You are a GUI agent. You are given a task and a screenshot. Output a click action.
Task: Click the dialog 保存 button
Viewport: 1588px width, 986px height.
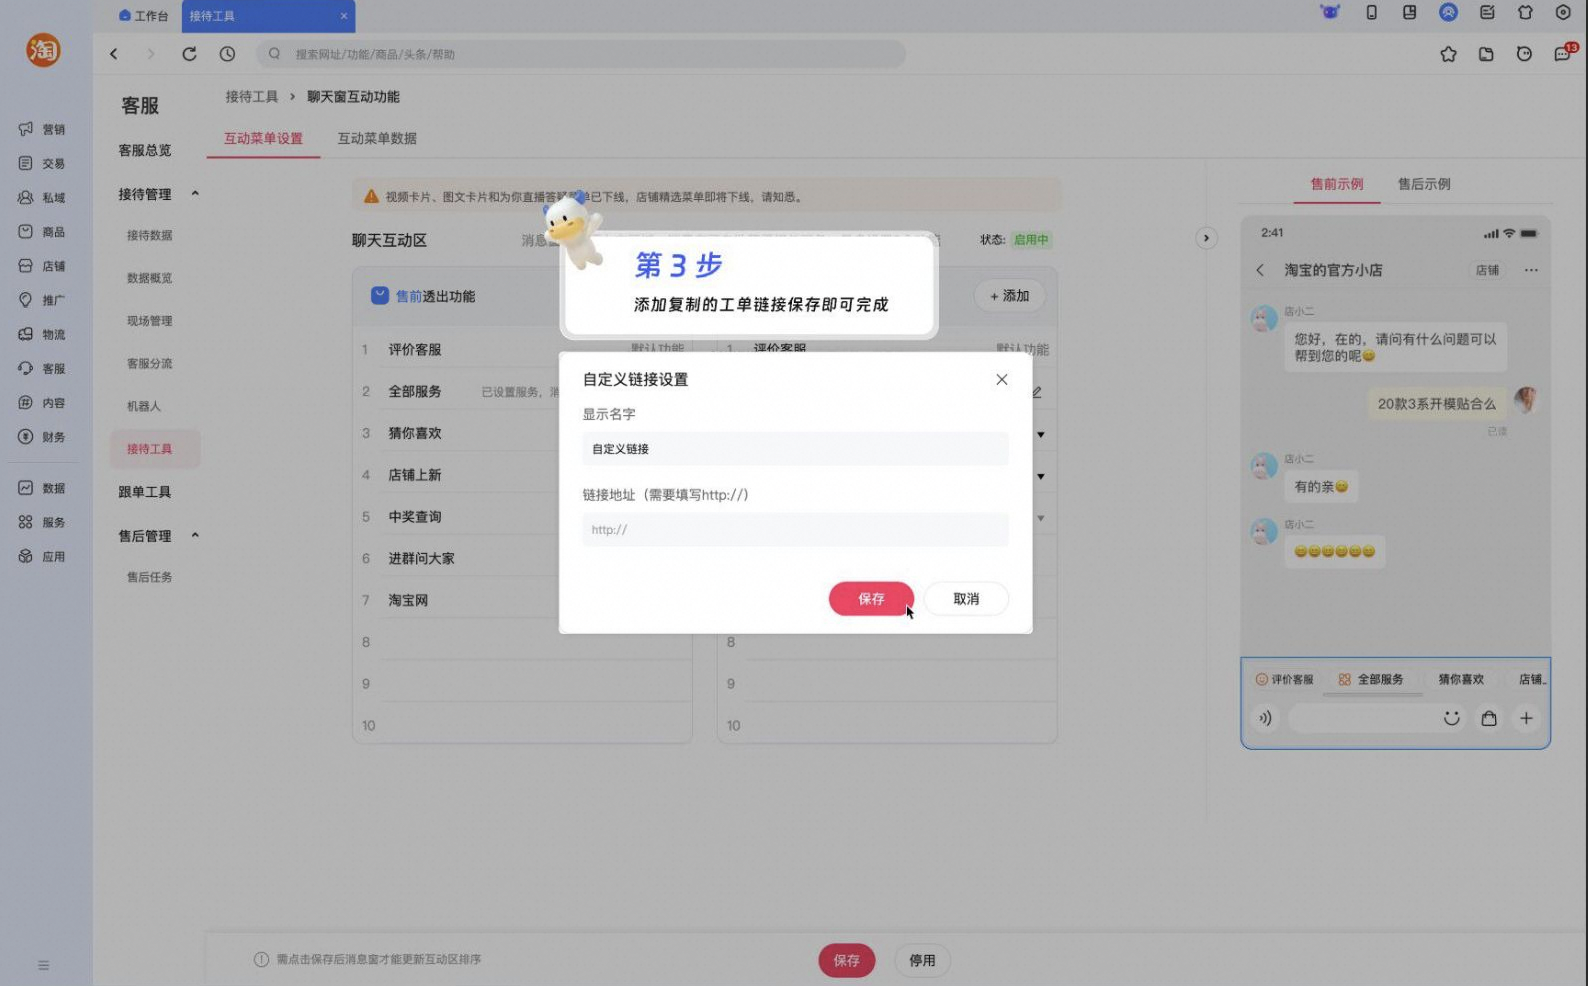[x=871, y=598]
